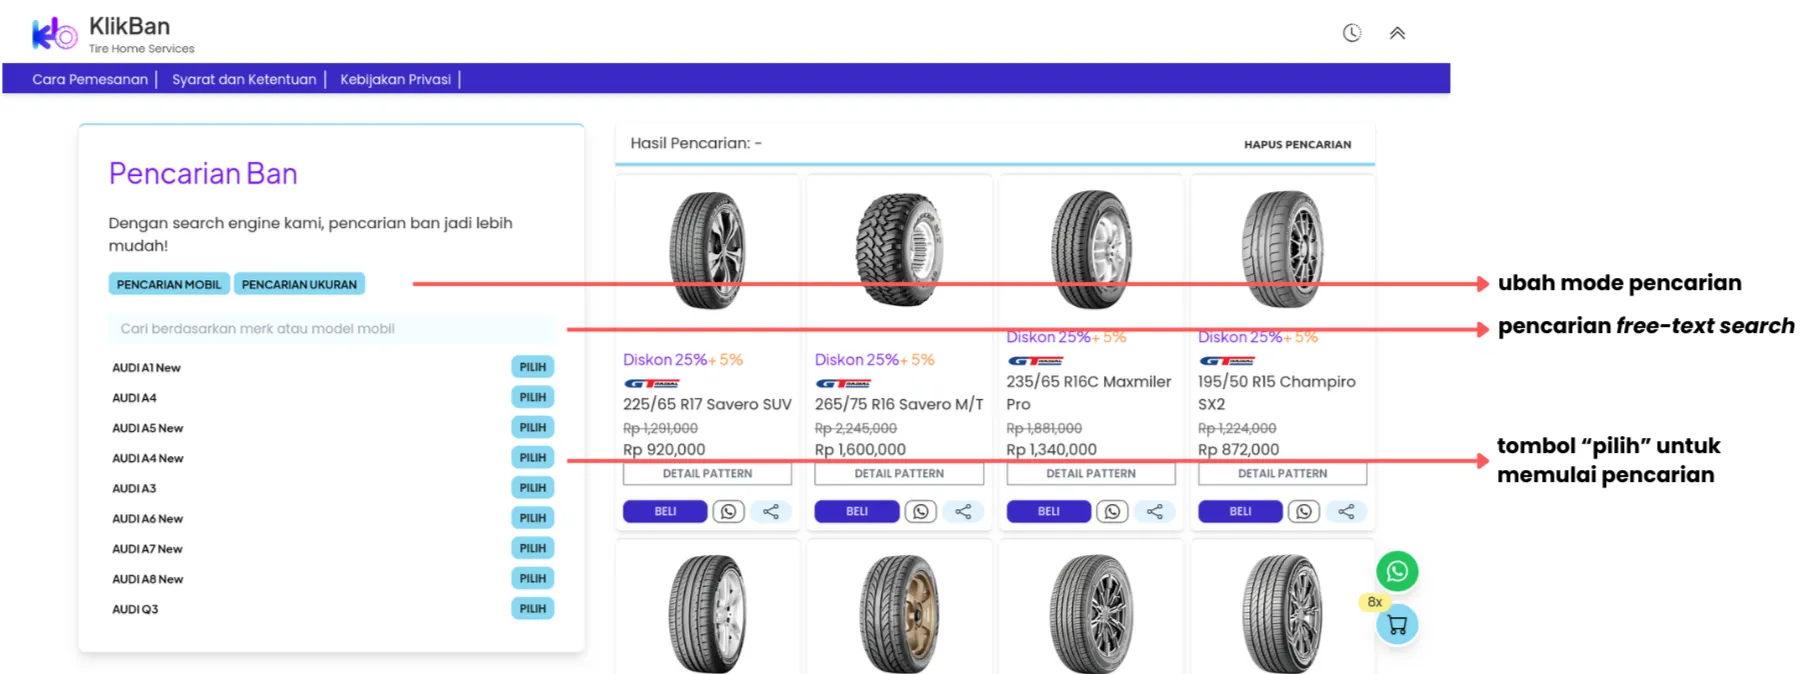The height and width of the screenshot is (674, 1814).
Task: Click the Rp 872,000 price
Action: tap(1239, 450)
